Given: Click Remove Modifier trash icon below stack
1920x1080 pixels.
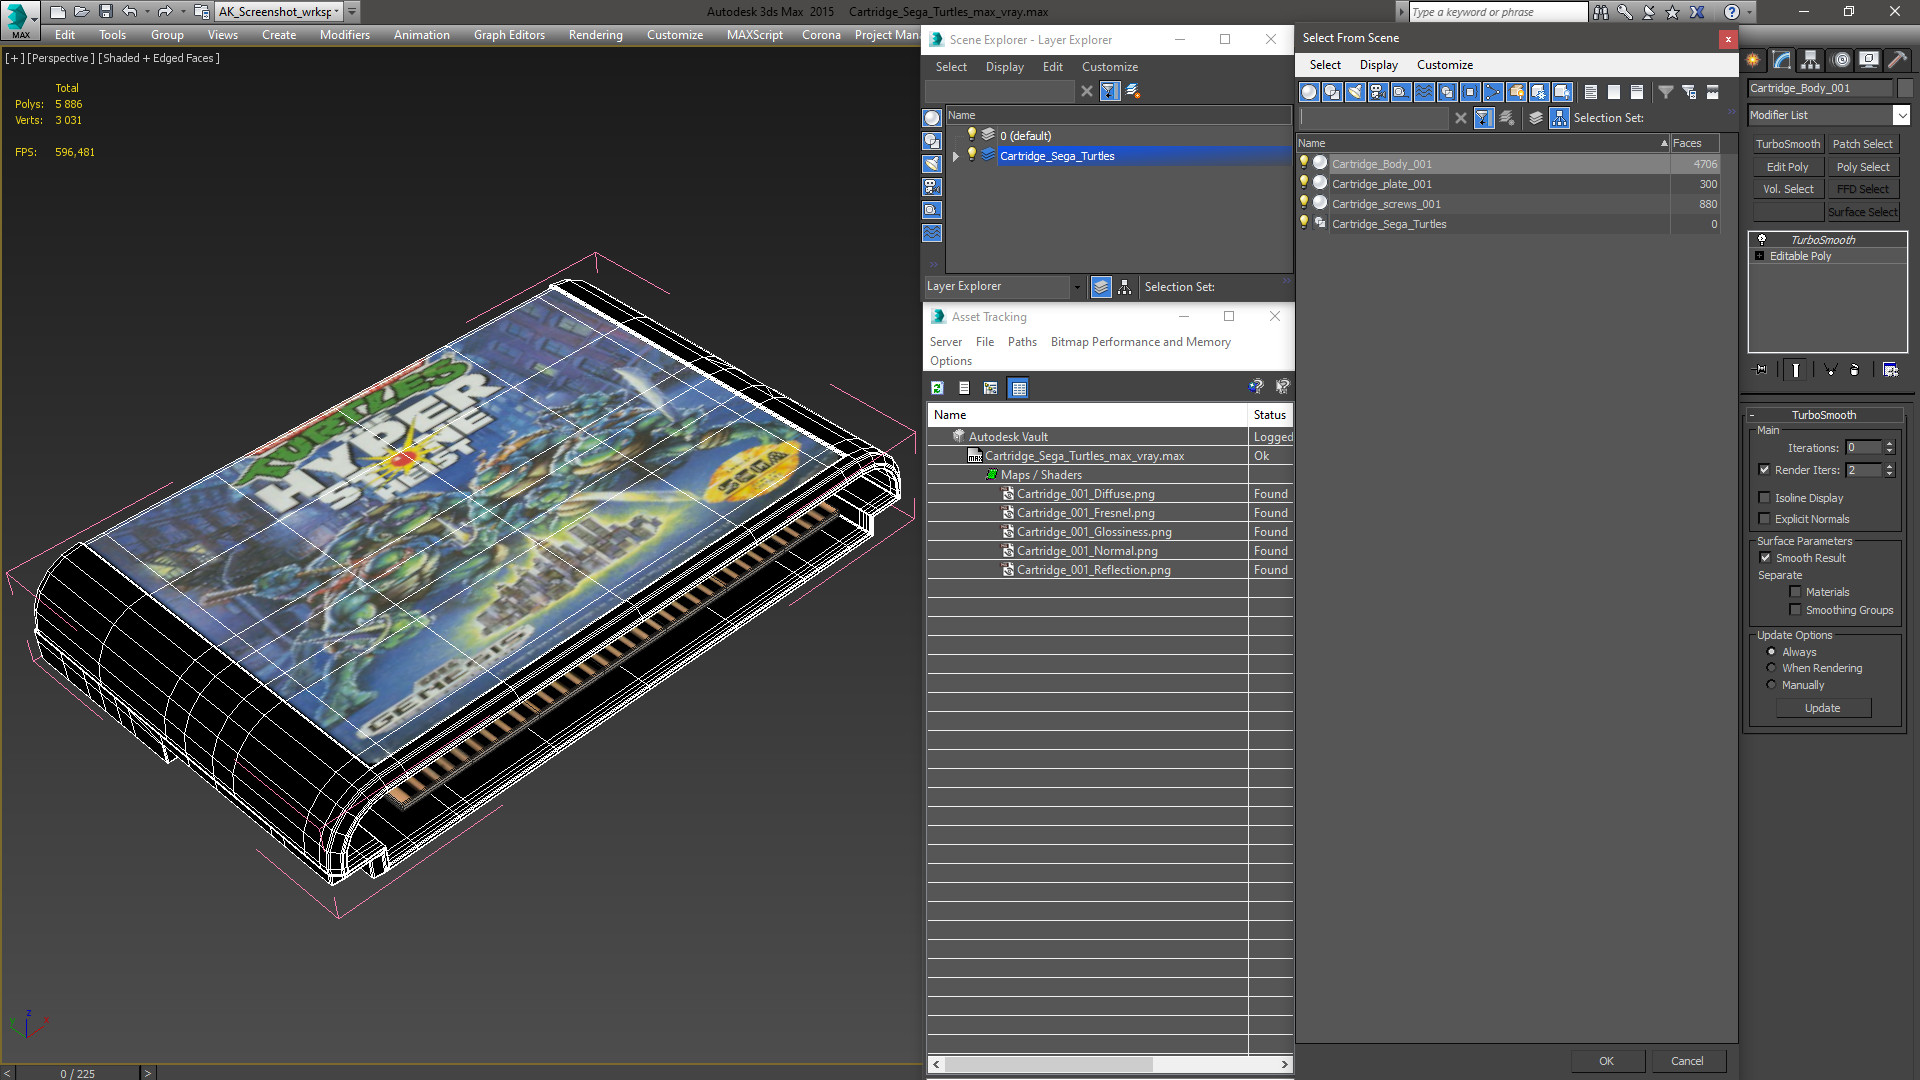Looking at the screenshot, I should point(1855,370).
